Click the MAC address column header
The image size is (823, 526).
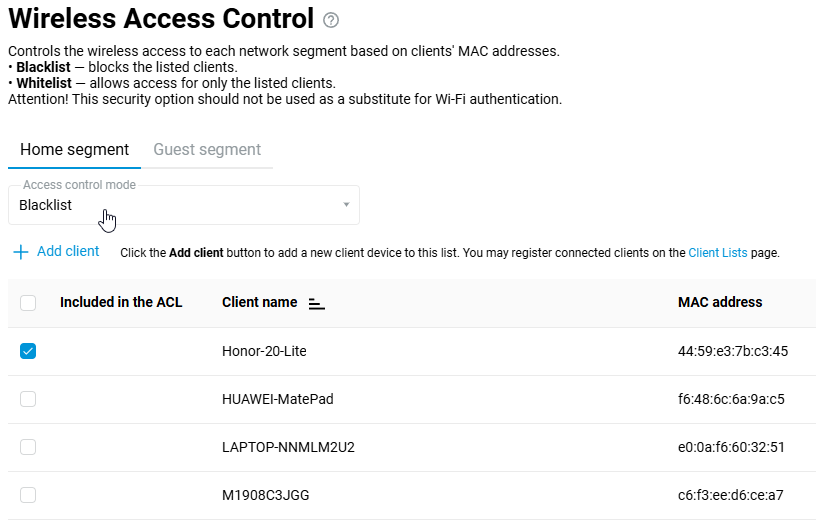[720, 302]
